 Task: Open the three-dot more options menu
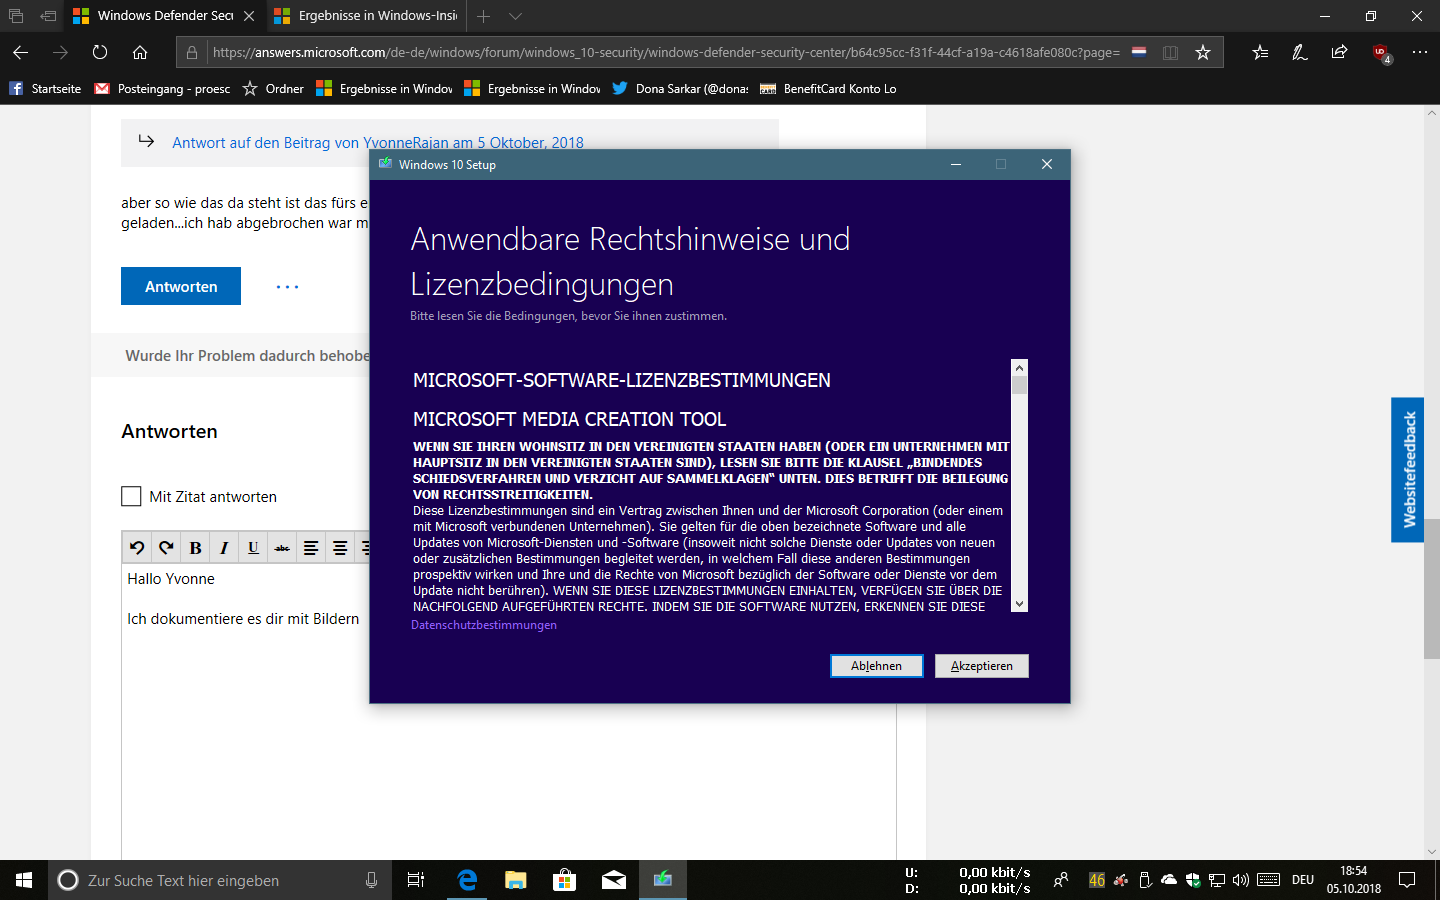287,287
